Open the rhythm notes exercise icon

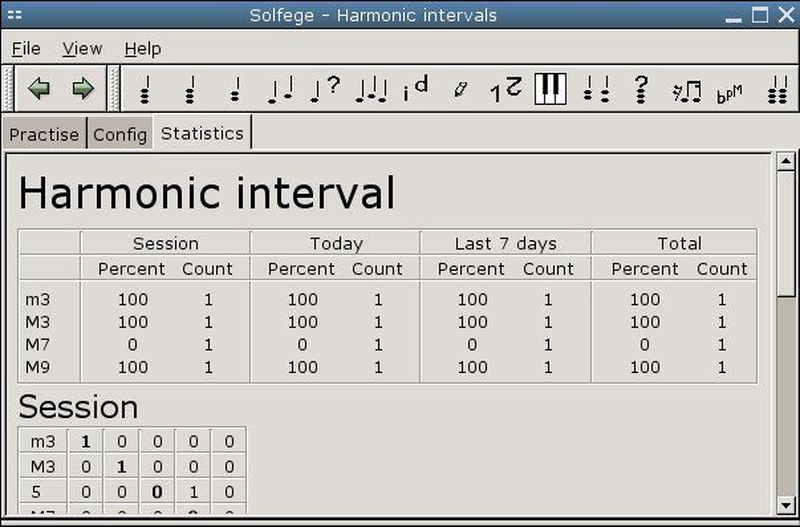click(x=686, y=91)
